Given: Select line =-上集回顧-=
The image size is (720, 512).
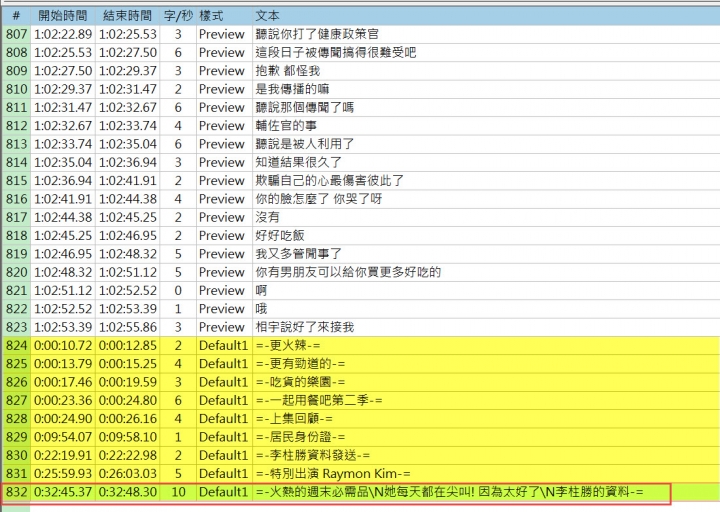Looking at the screenshot, I should coord(294,419).
